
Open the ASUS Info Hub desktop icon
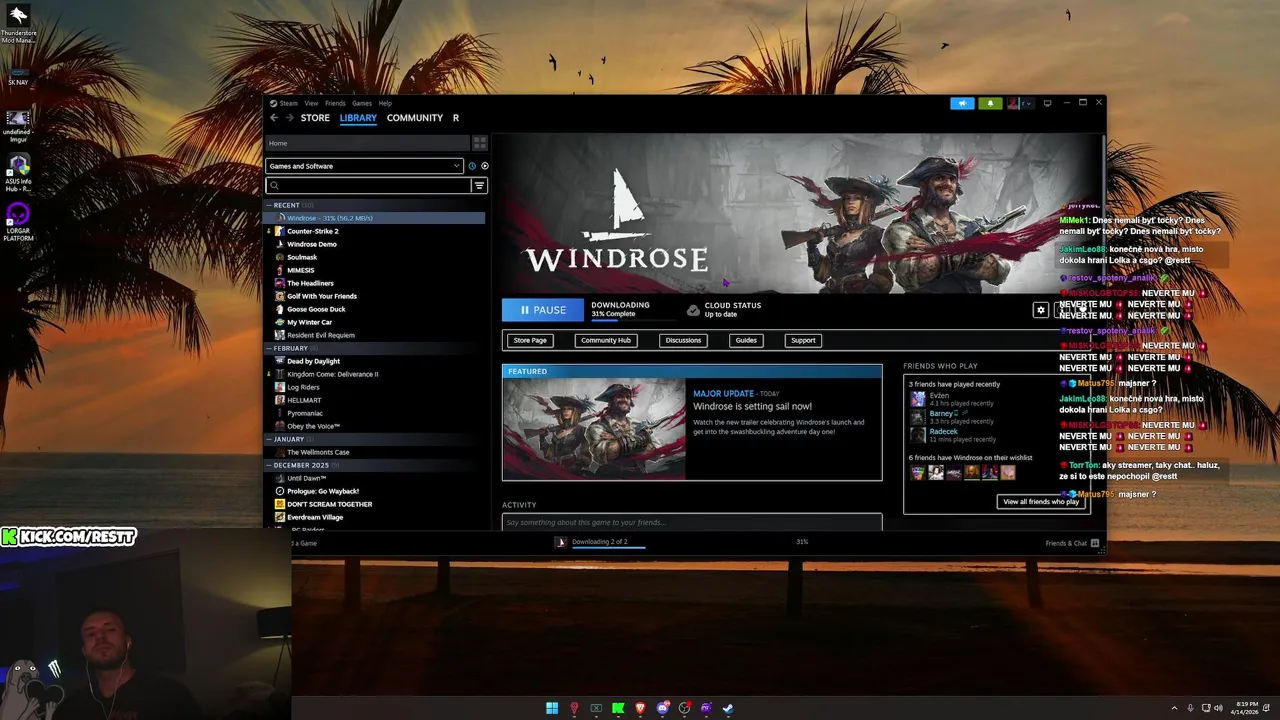point(18,173)
